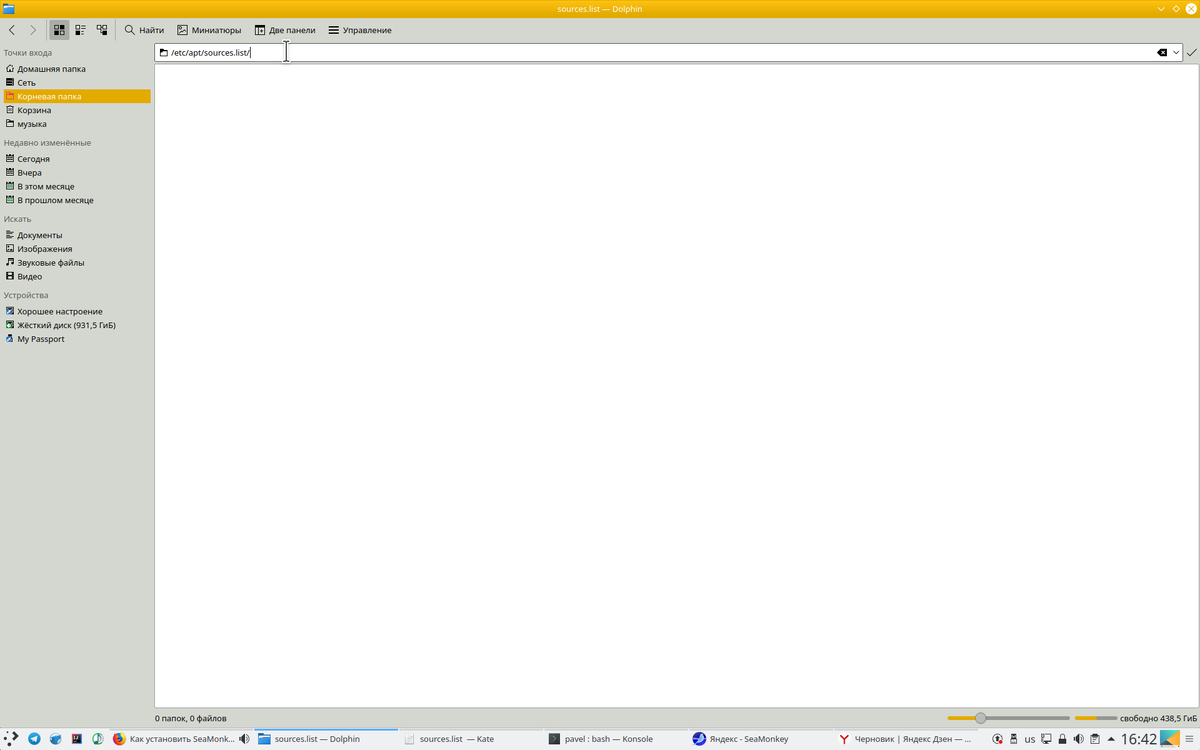Screen dimensions: 1200x750
Task: Open removable devices tray icon
Action: pos(1014,739)
